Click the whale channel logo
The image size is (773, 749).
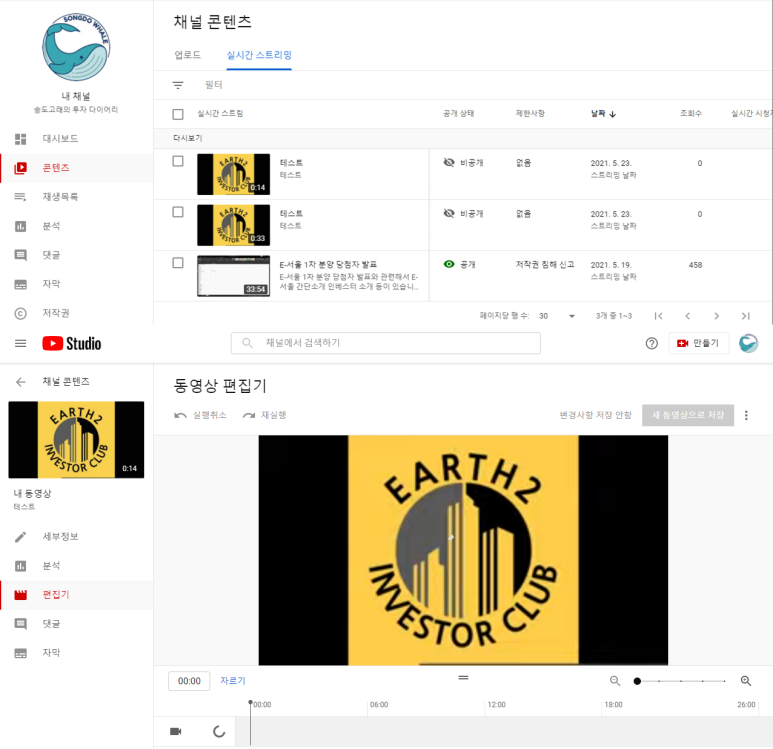tap(76, 47)
